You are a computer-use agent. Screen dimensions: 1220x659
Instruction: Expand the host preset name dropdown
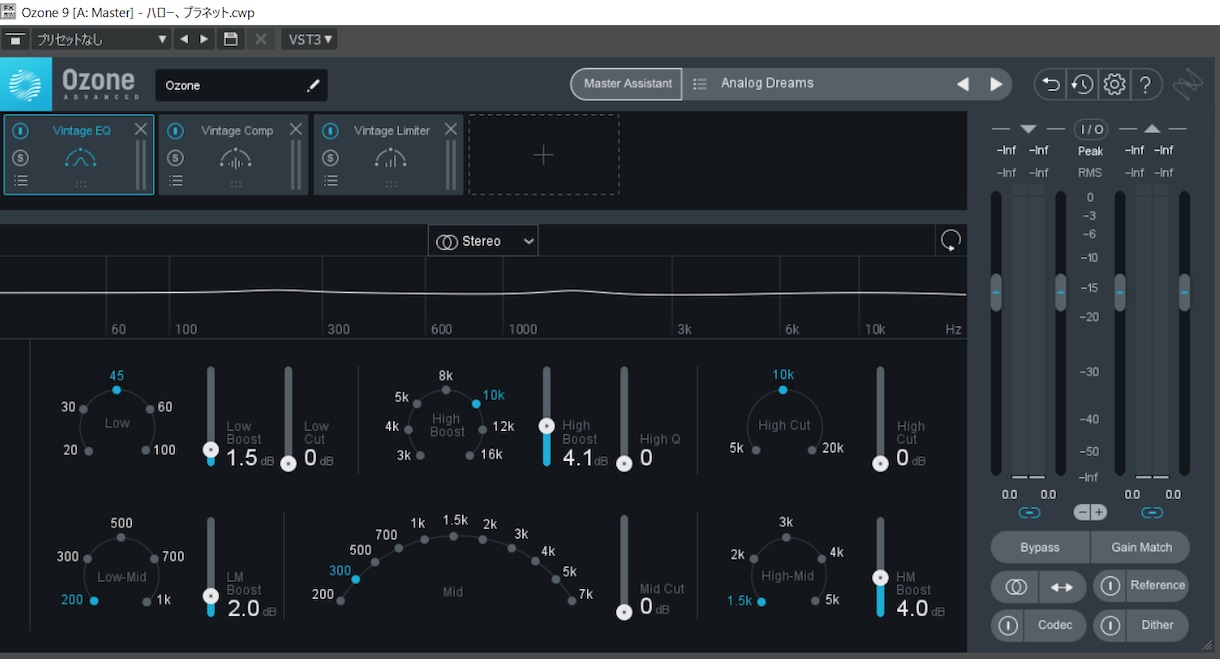(x=100, y=39)
